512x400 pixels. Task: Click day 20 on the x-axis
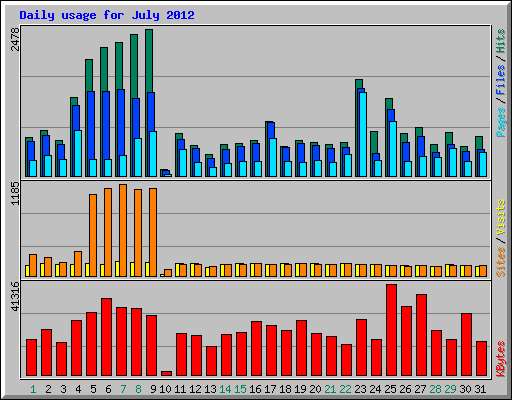[x=315, y=389]
